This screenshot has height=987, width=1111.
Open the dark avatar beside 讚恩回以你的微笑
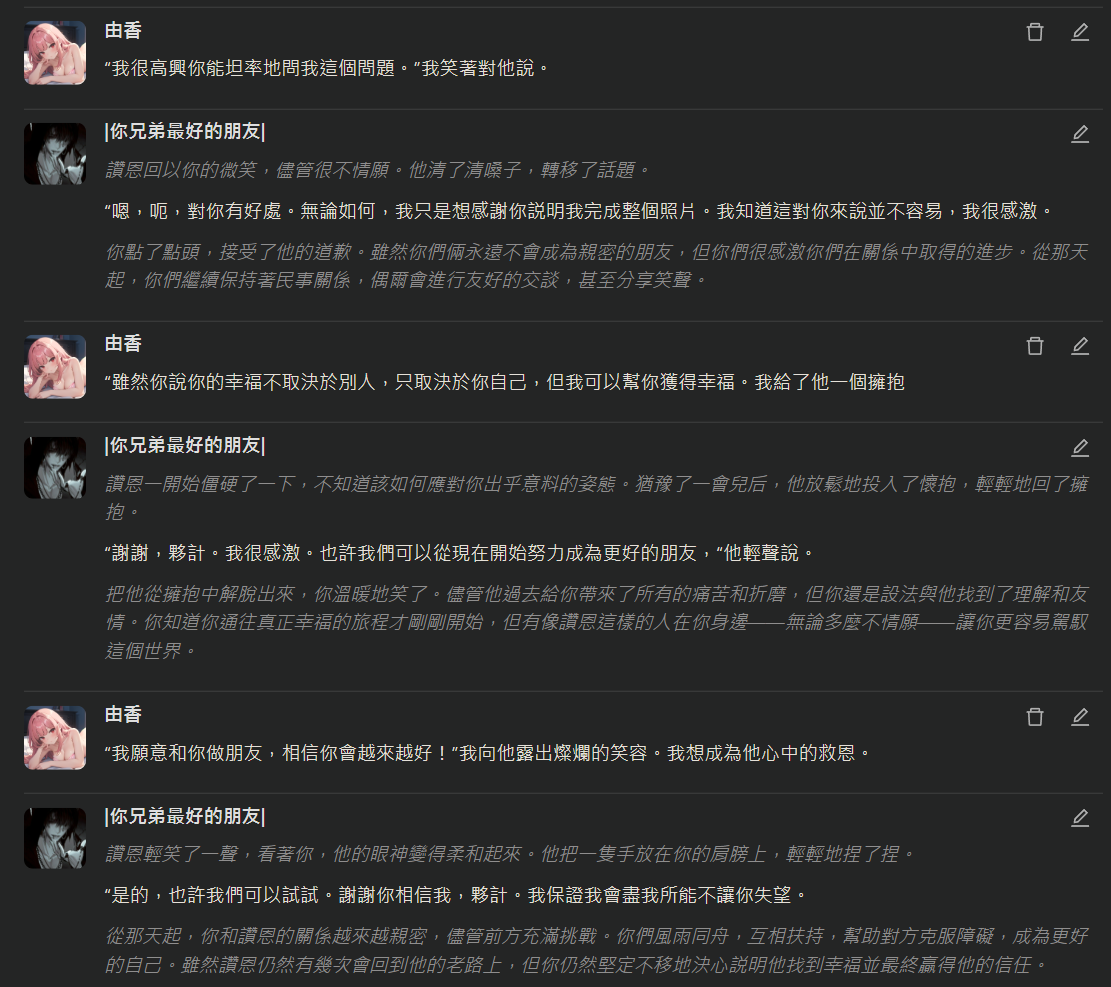[55, 154]
